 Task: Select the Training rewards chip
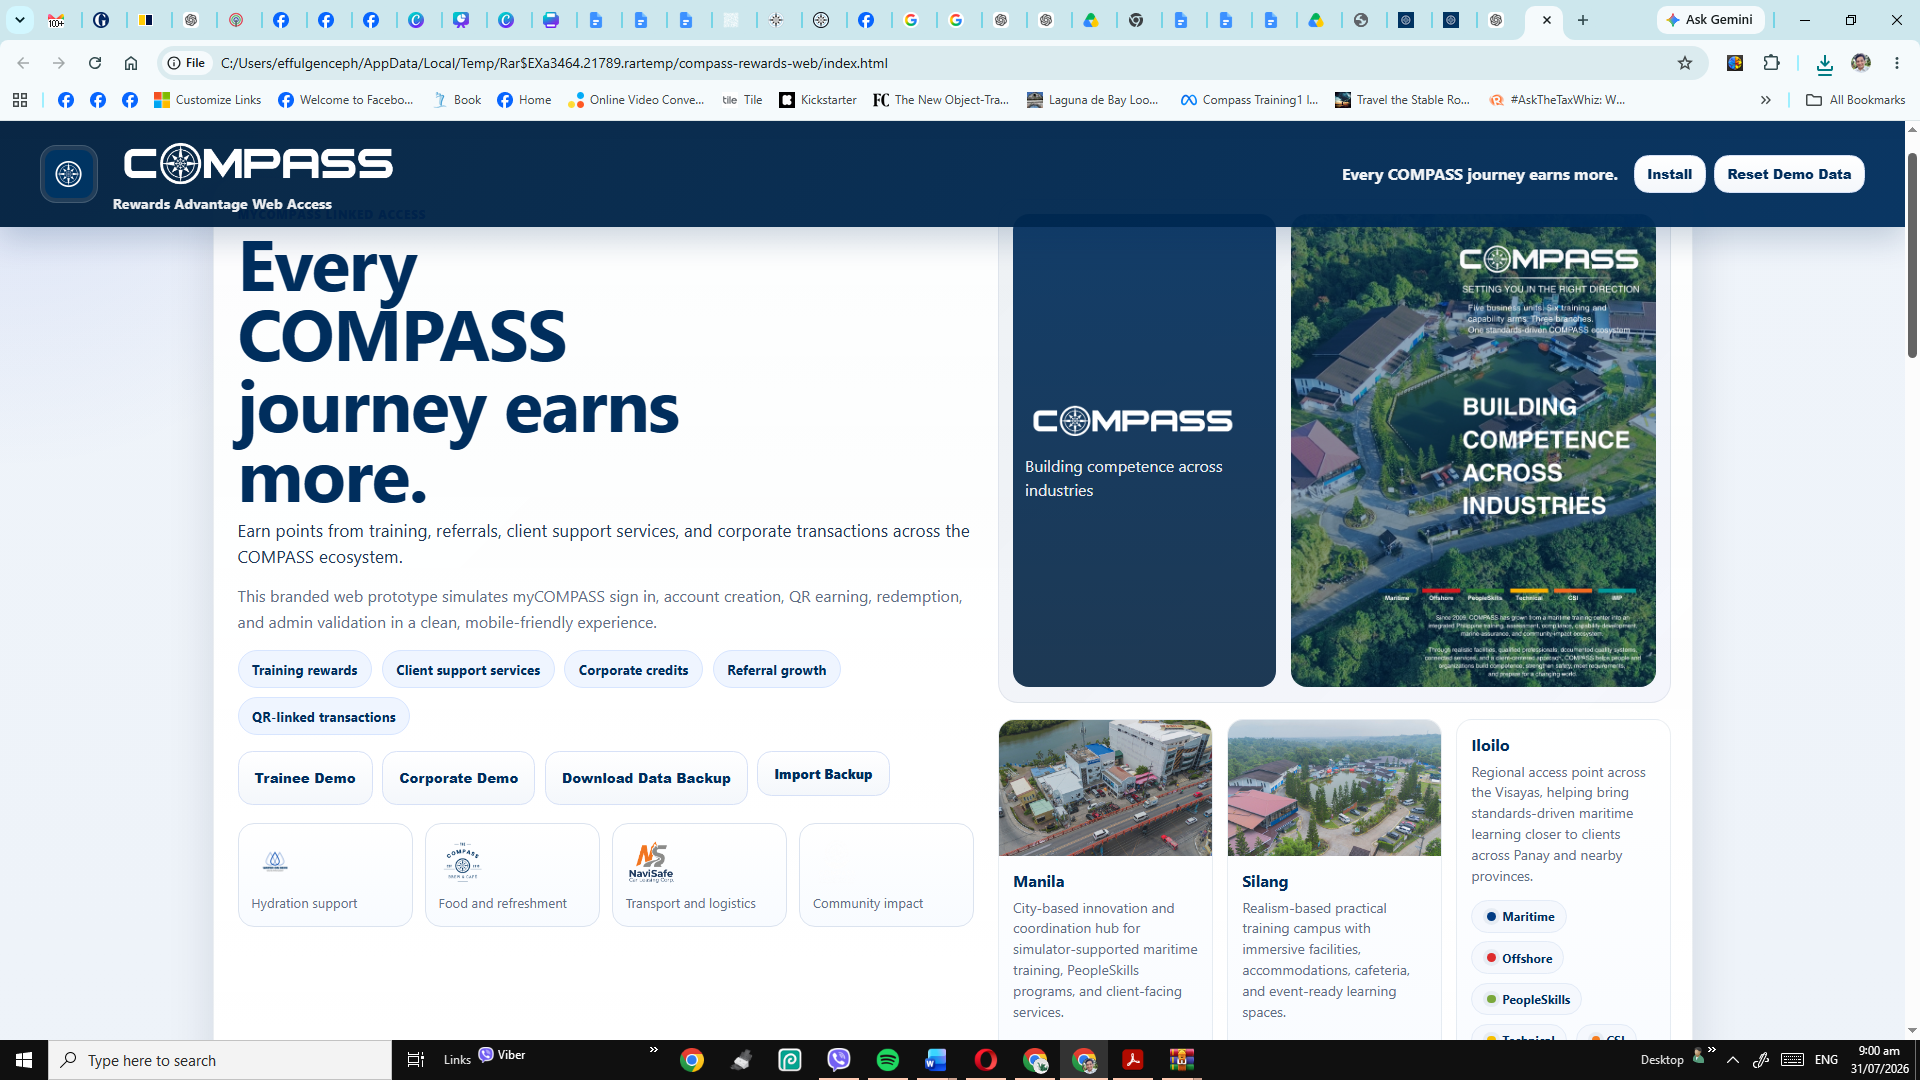pos(304,670)
